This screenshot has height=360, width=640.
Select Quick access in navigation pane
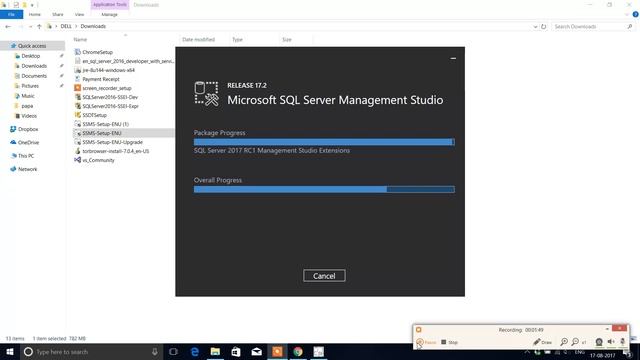click(x=32, y=46)
